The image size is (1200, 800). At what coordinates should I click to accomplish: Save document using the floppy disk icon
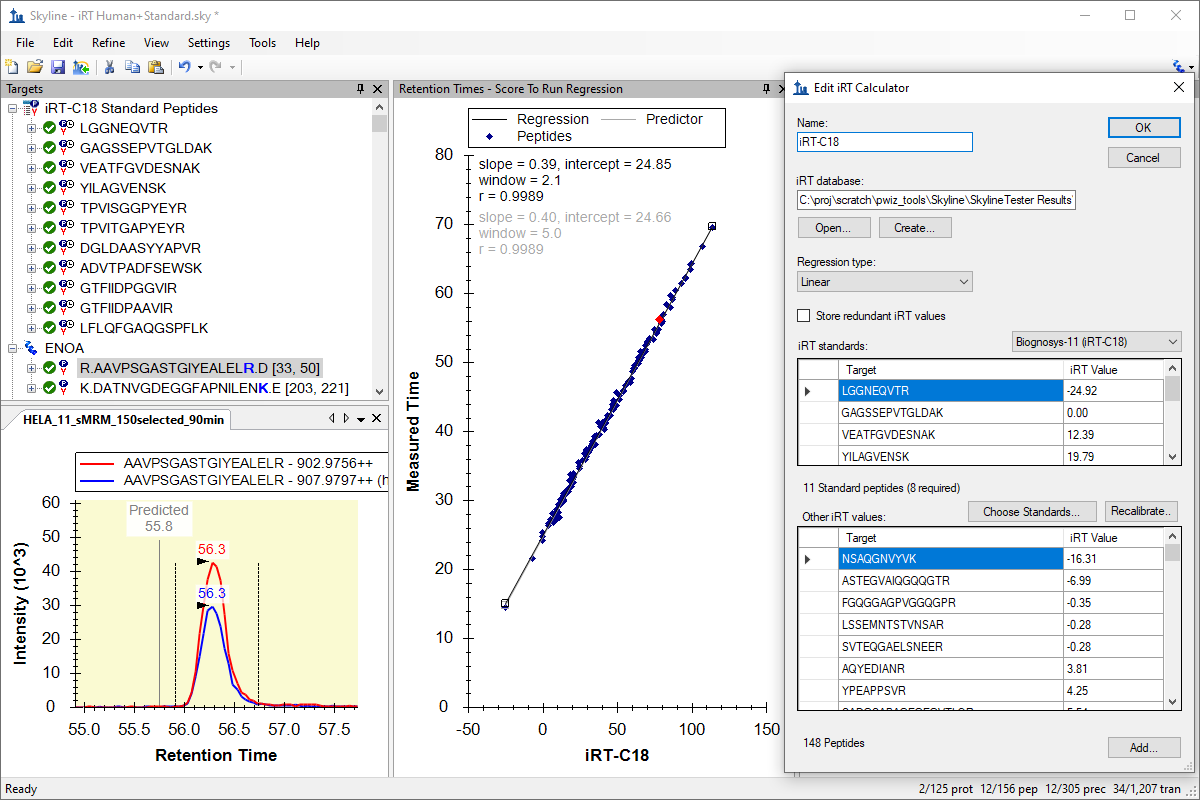point(58,67)
